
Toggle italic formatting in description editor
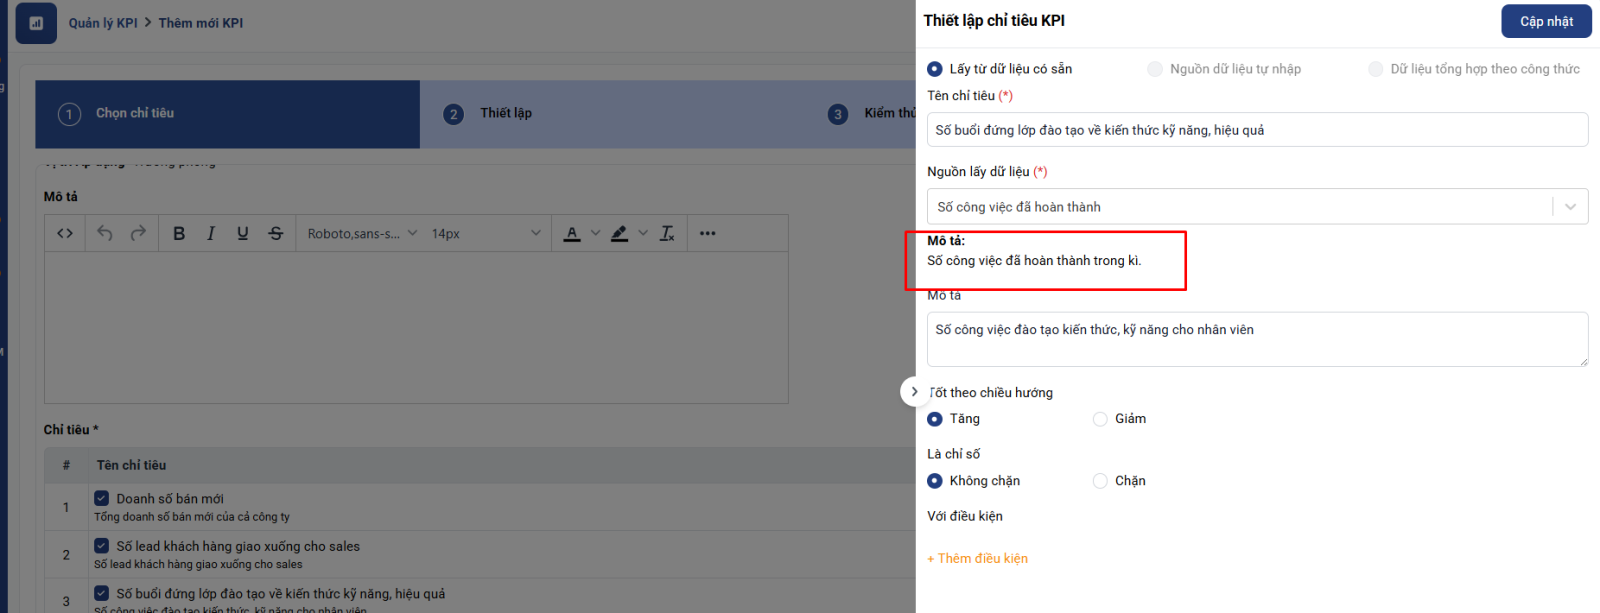(210, 233)
